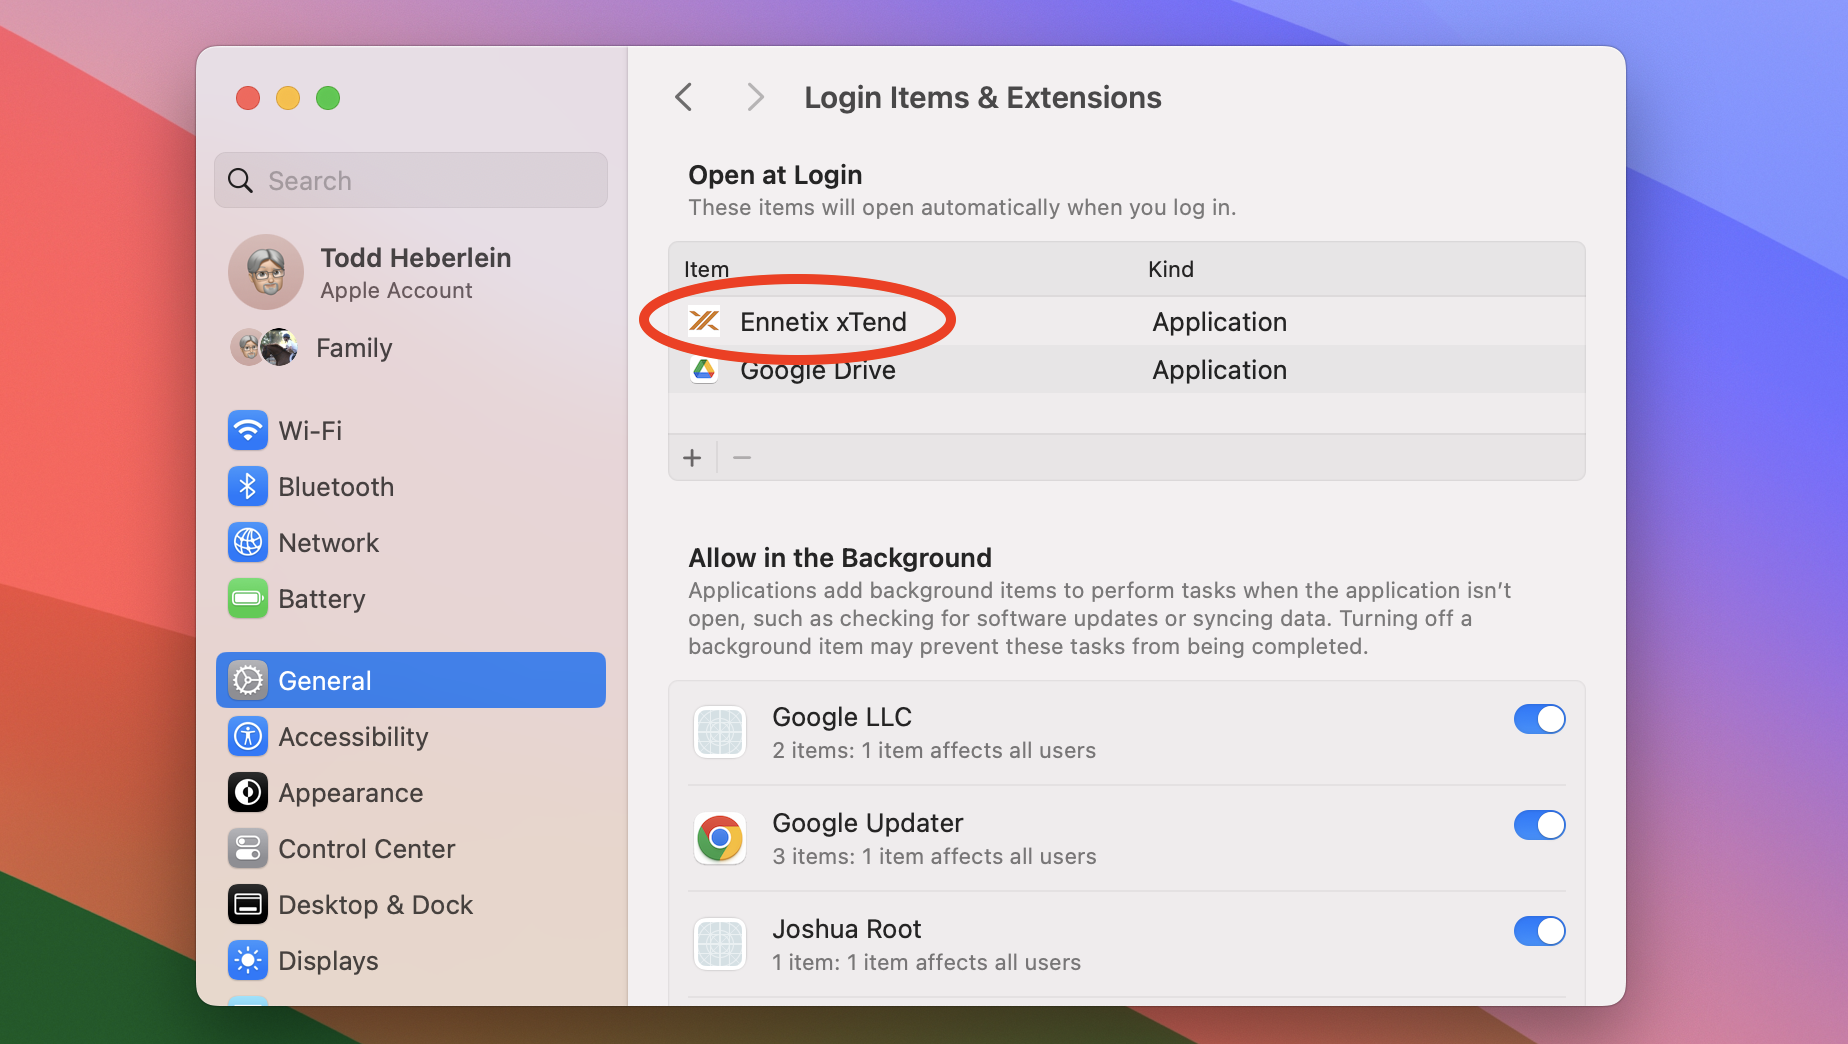Open Bluetooth settings pane
The height and width of the screenshot is (1044, 1848).
tap(411, 487)
